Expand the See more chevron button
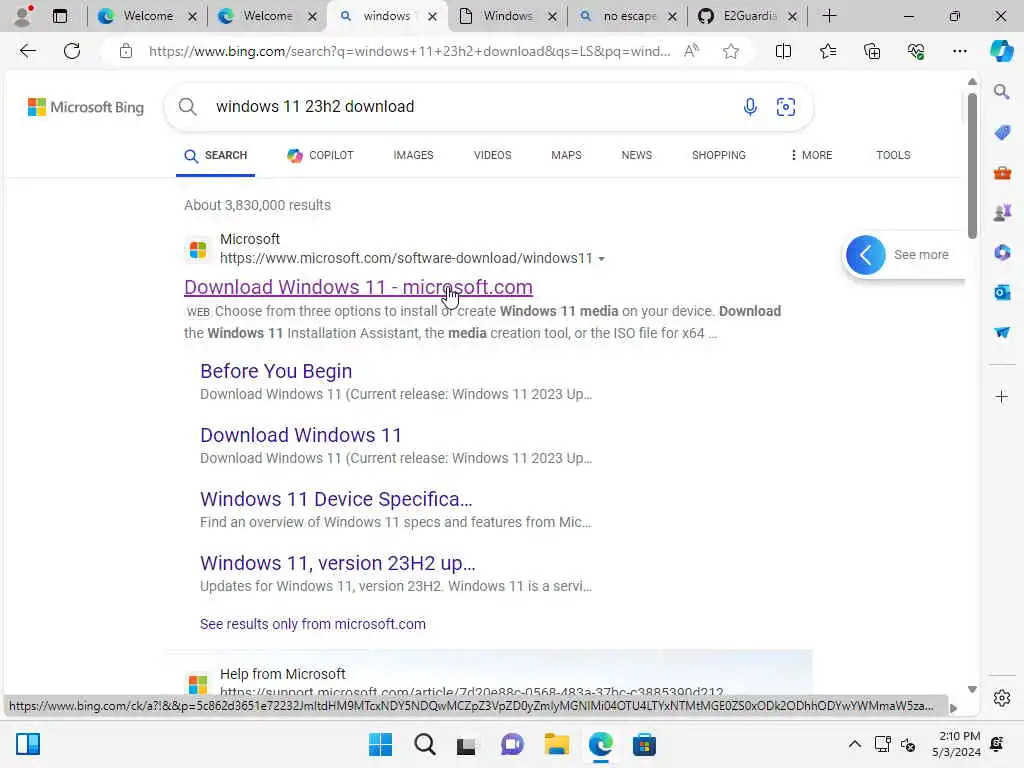Viewport: 1024px width, 768px height. 865,255
